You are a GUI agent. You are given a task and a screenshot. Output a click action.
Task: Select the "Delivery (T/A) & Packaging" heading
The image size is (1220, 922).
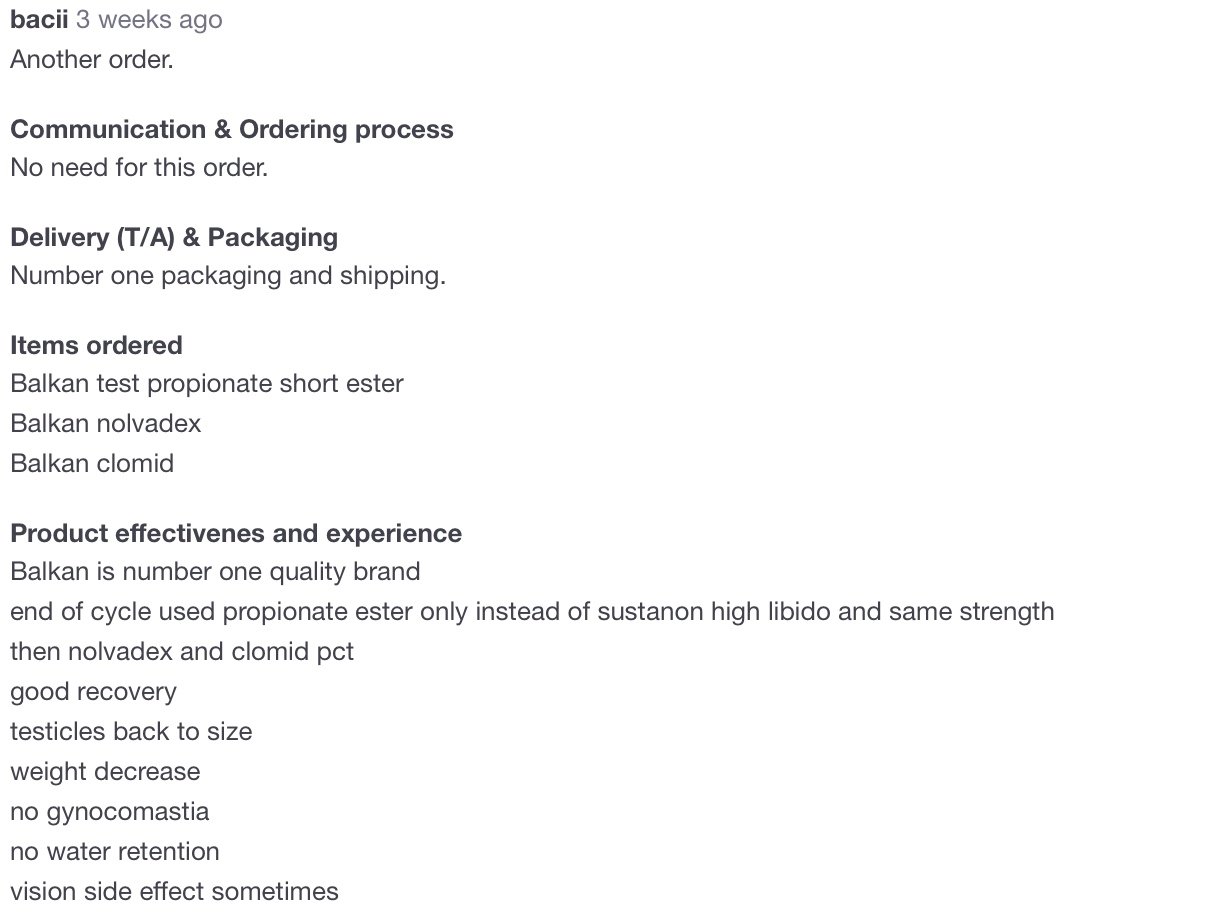174,238
